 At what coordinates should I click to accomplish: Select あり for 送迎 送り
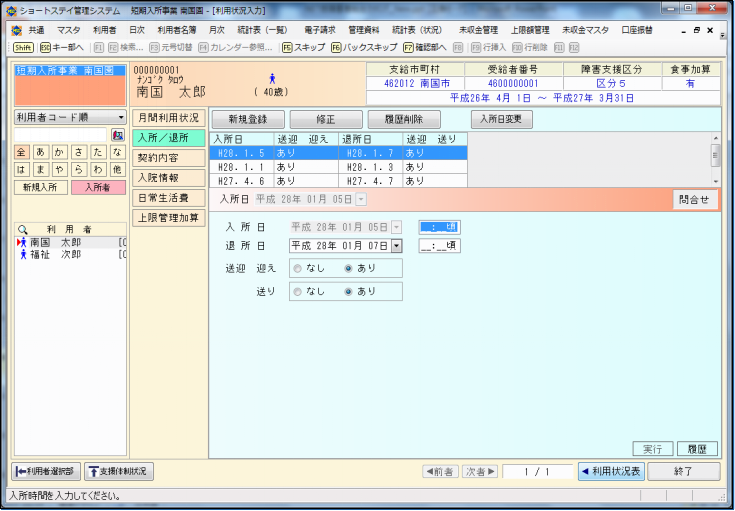tap(348, 291)
